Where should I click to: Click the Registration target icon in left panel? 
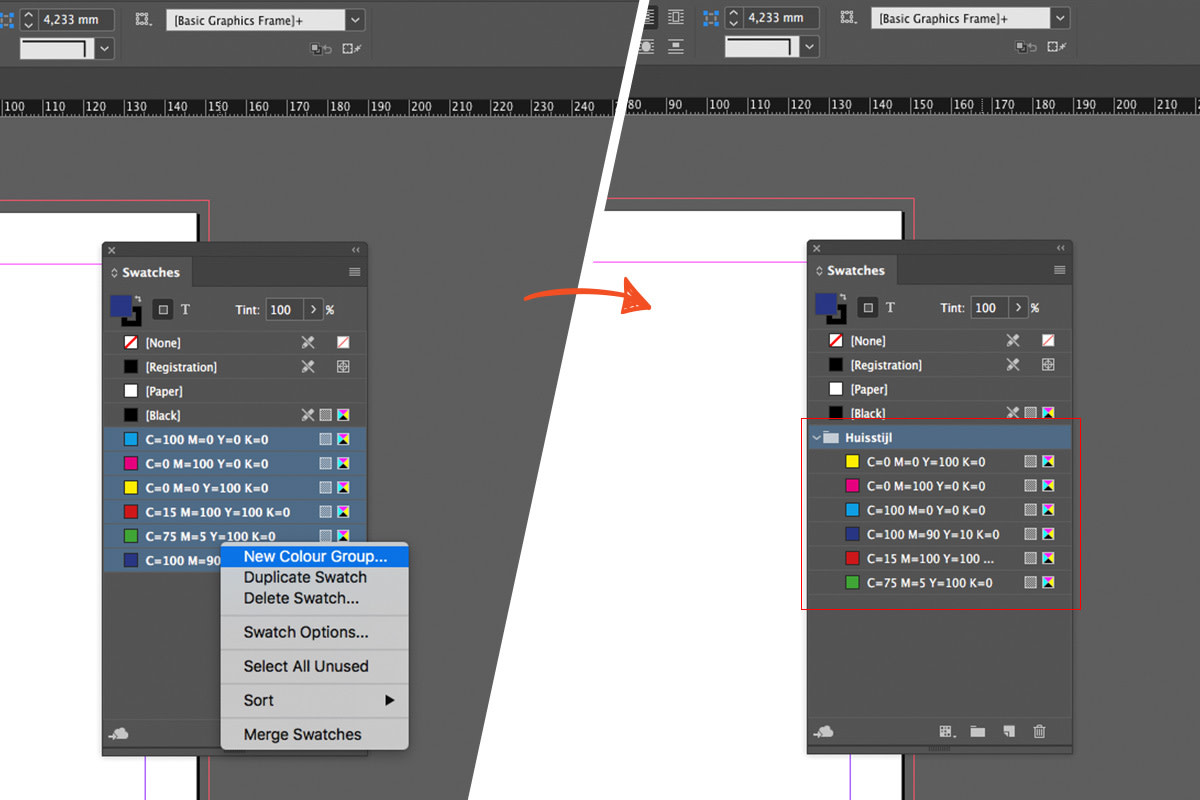coord(343,367)
